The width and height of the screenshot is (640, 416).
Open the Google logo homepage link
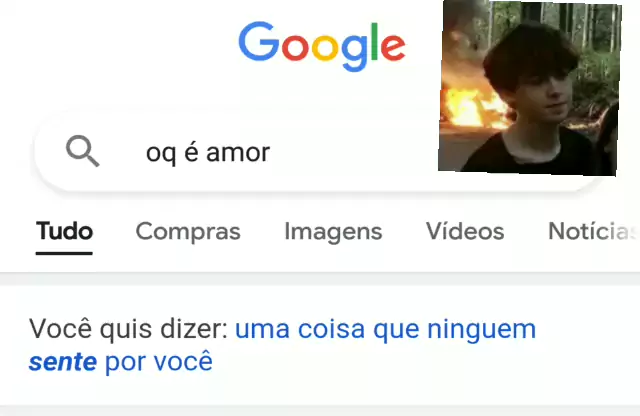pyautogui.click(x=322, y=47)
